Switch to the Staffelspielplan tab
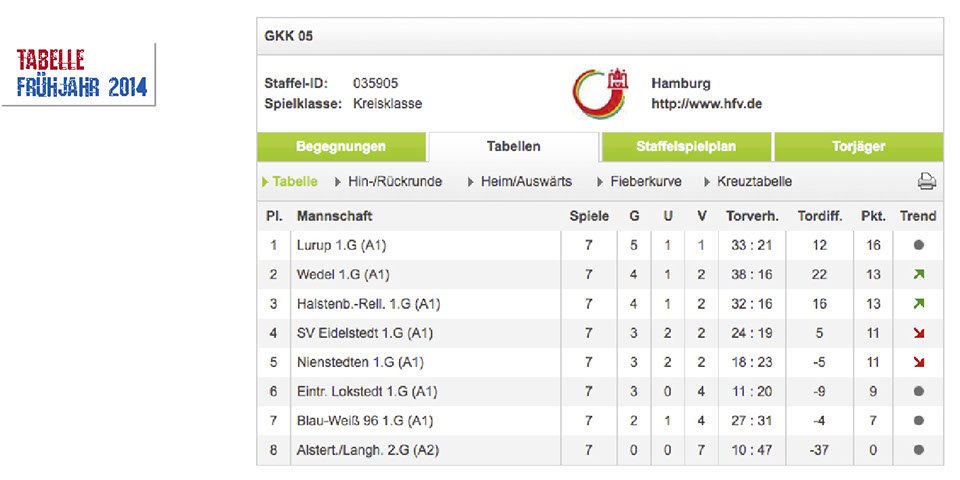 (686, 146)
